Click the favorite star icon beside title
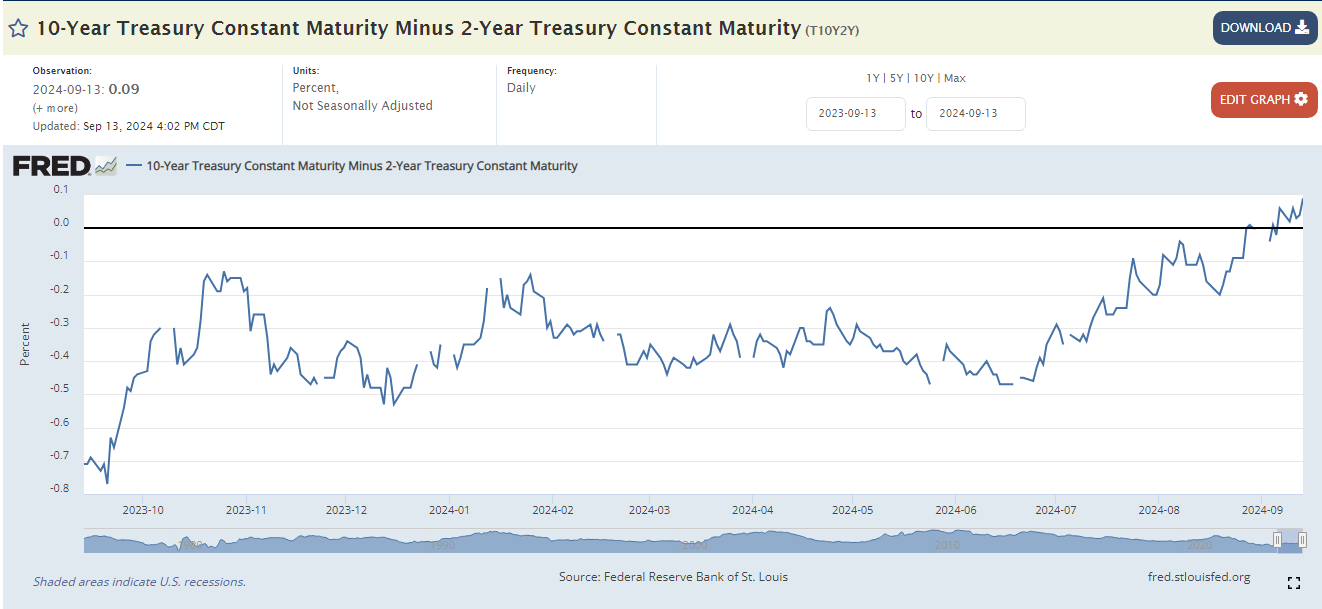1322x609 pixels. pos(18,28)
